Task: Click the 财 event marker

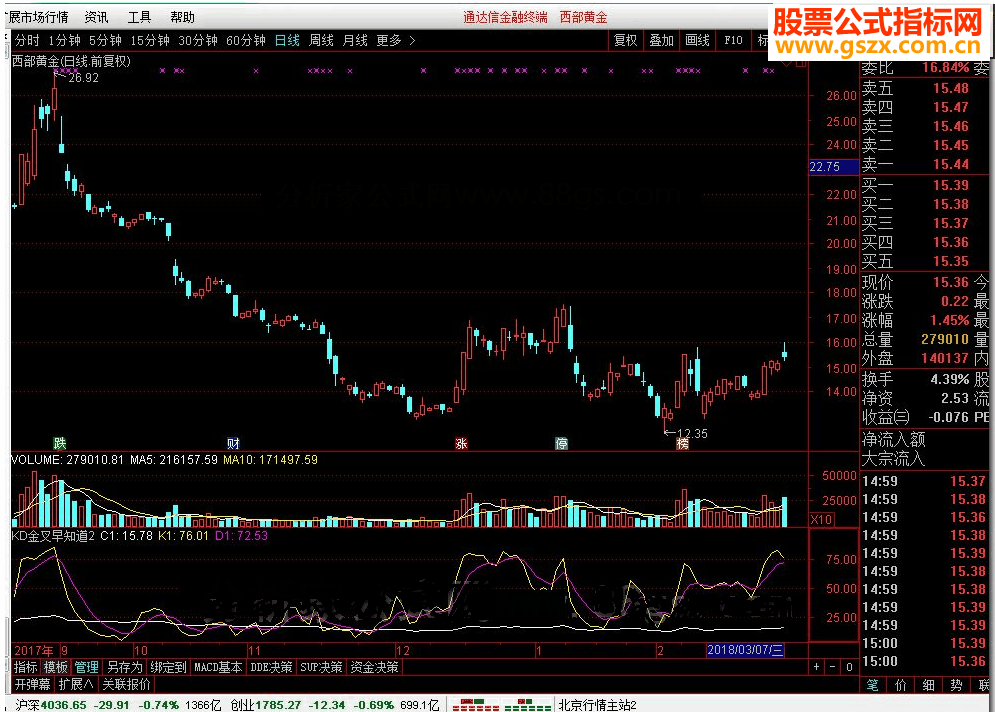Action: click(233, 444)
